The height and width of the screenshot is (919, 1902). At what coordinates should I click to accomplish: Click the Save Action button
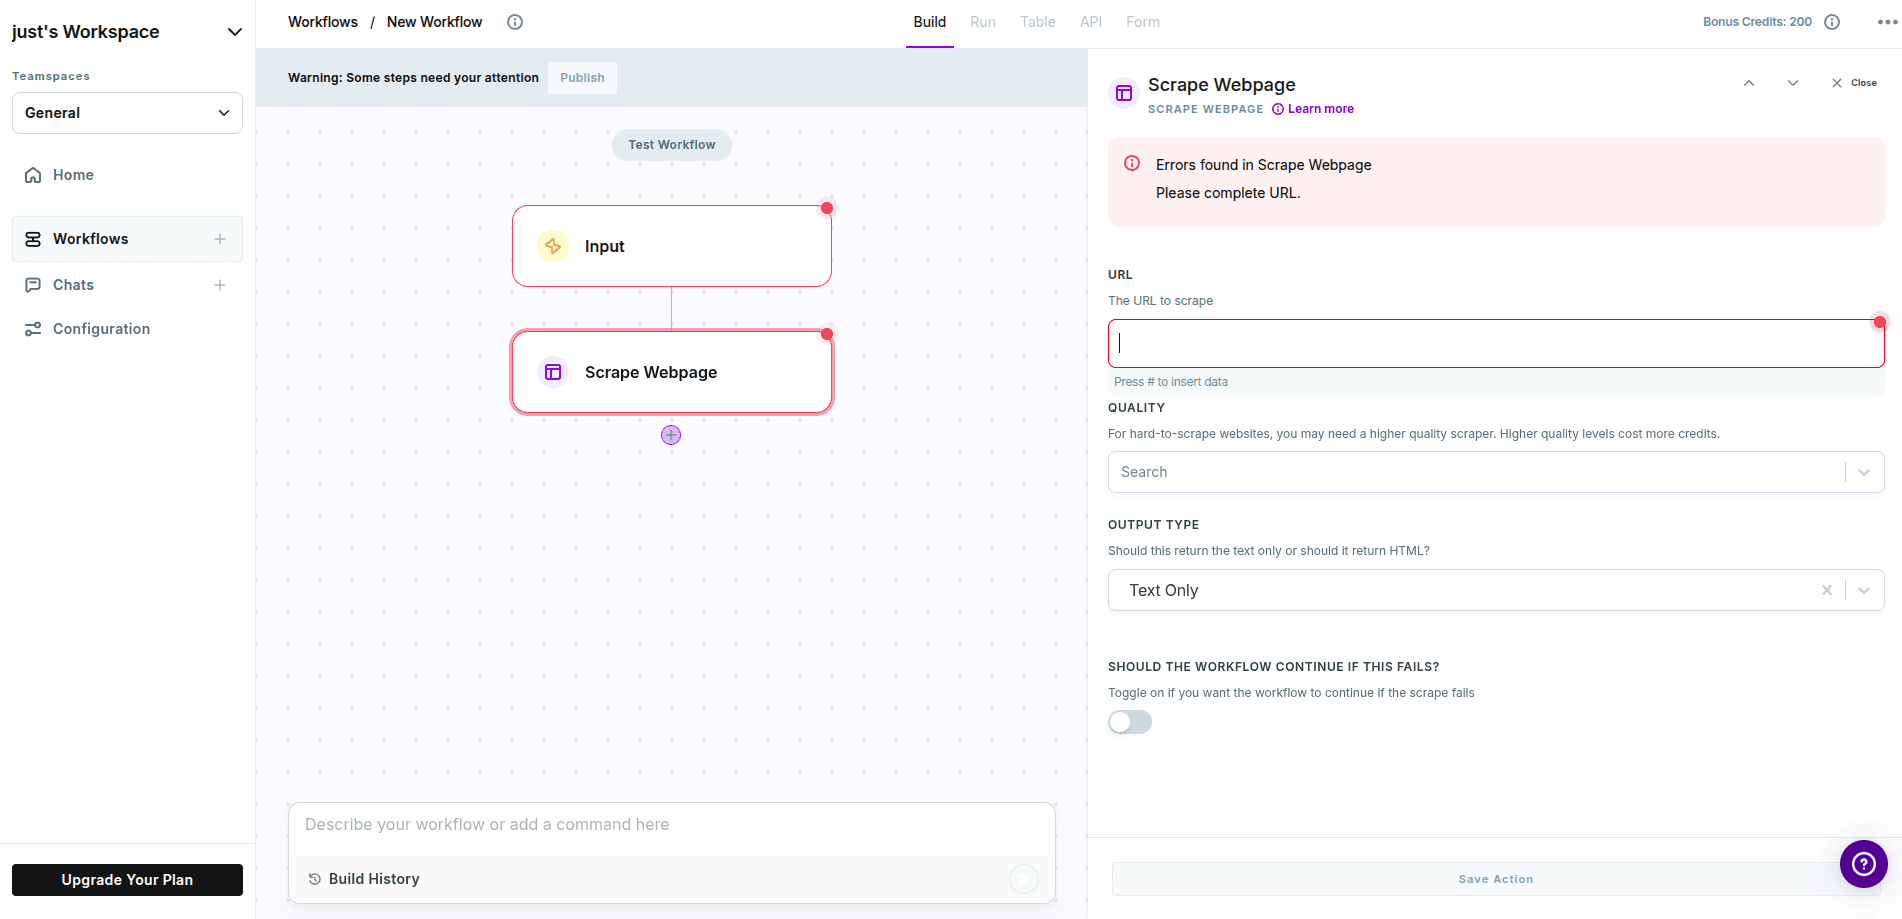pos(1496,879)
